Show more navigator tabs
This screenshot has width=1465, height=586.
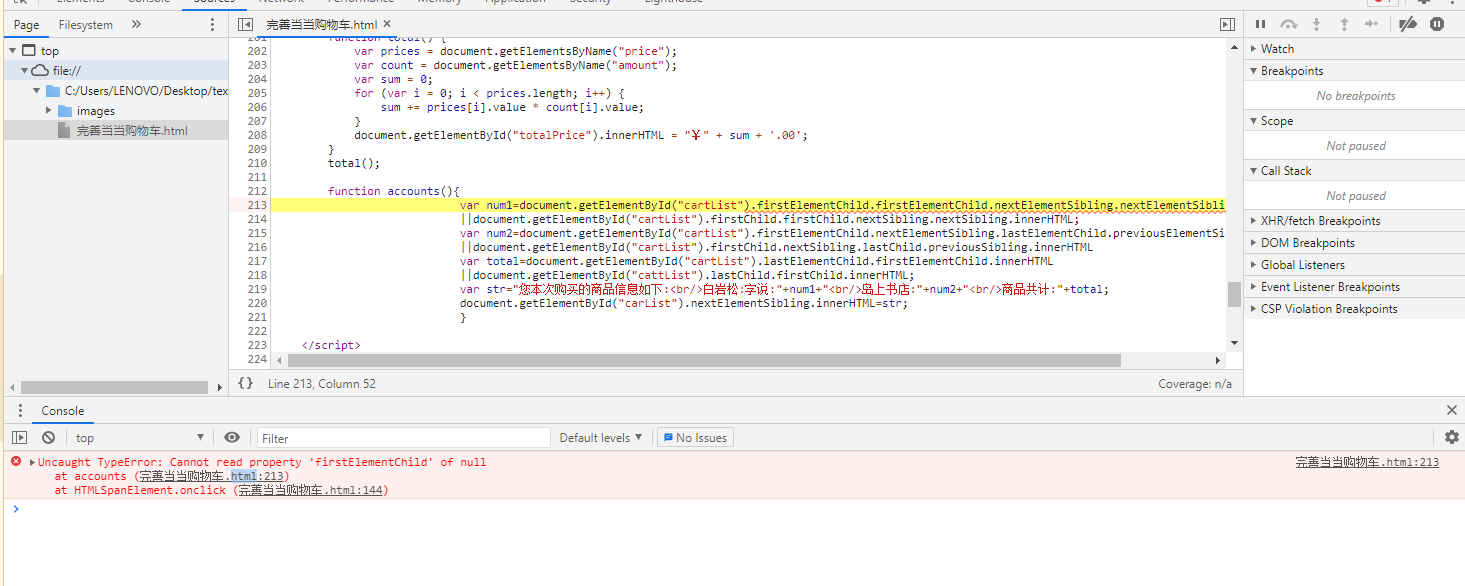pos(136,24)
